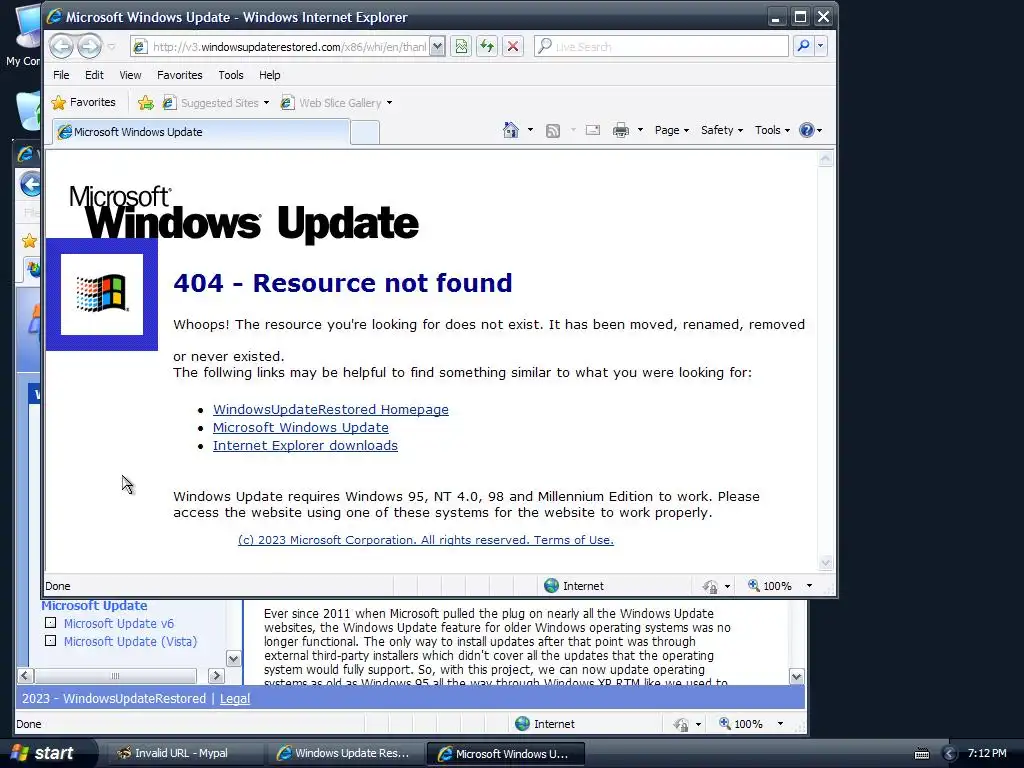Open Microsoft Update (Vista) link in back window

pos(130,641)
